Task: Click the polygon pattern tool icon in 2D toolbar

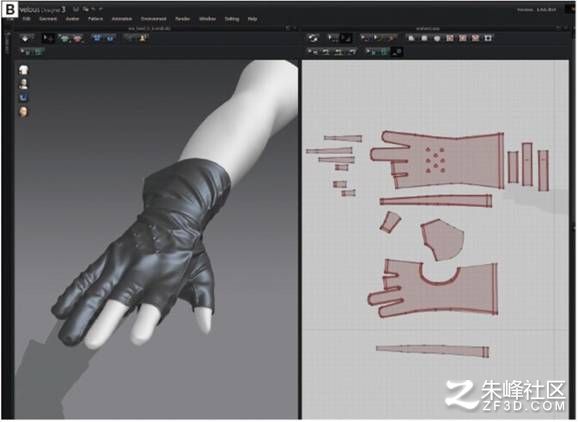Action: point(412,38)
